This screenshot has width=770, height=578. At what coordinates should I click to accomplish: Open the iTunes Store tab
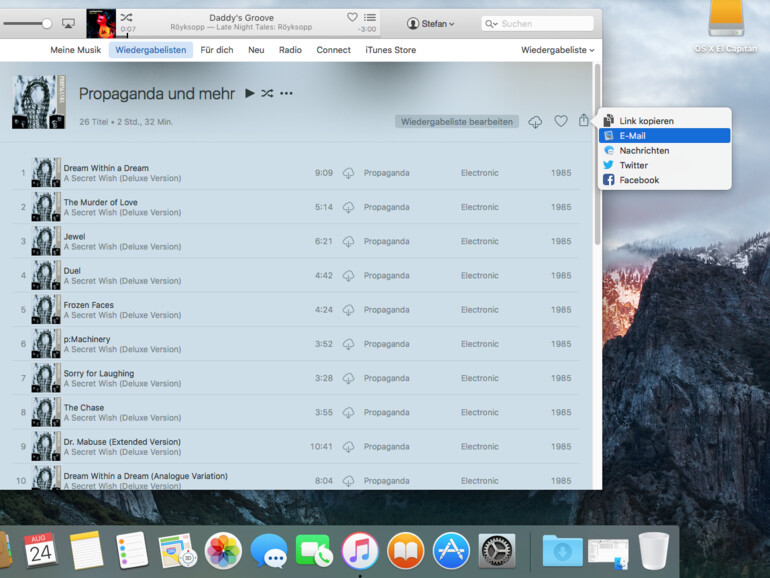click(390, 50)
